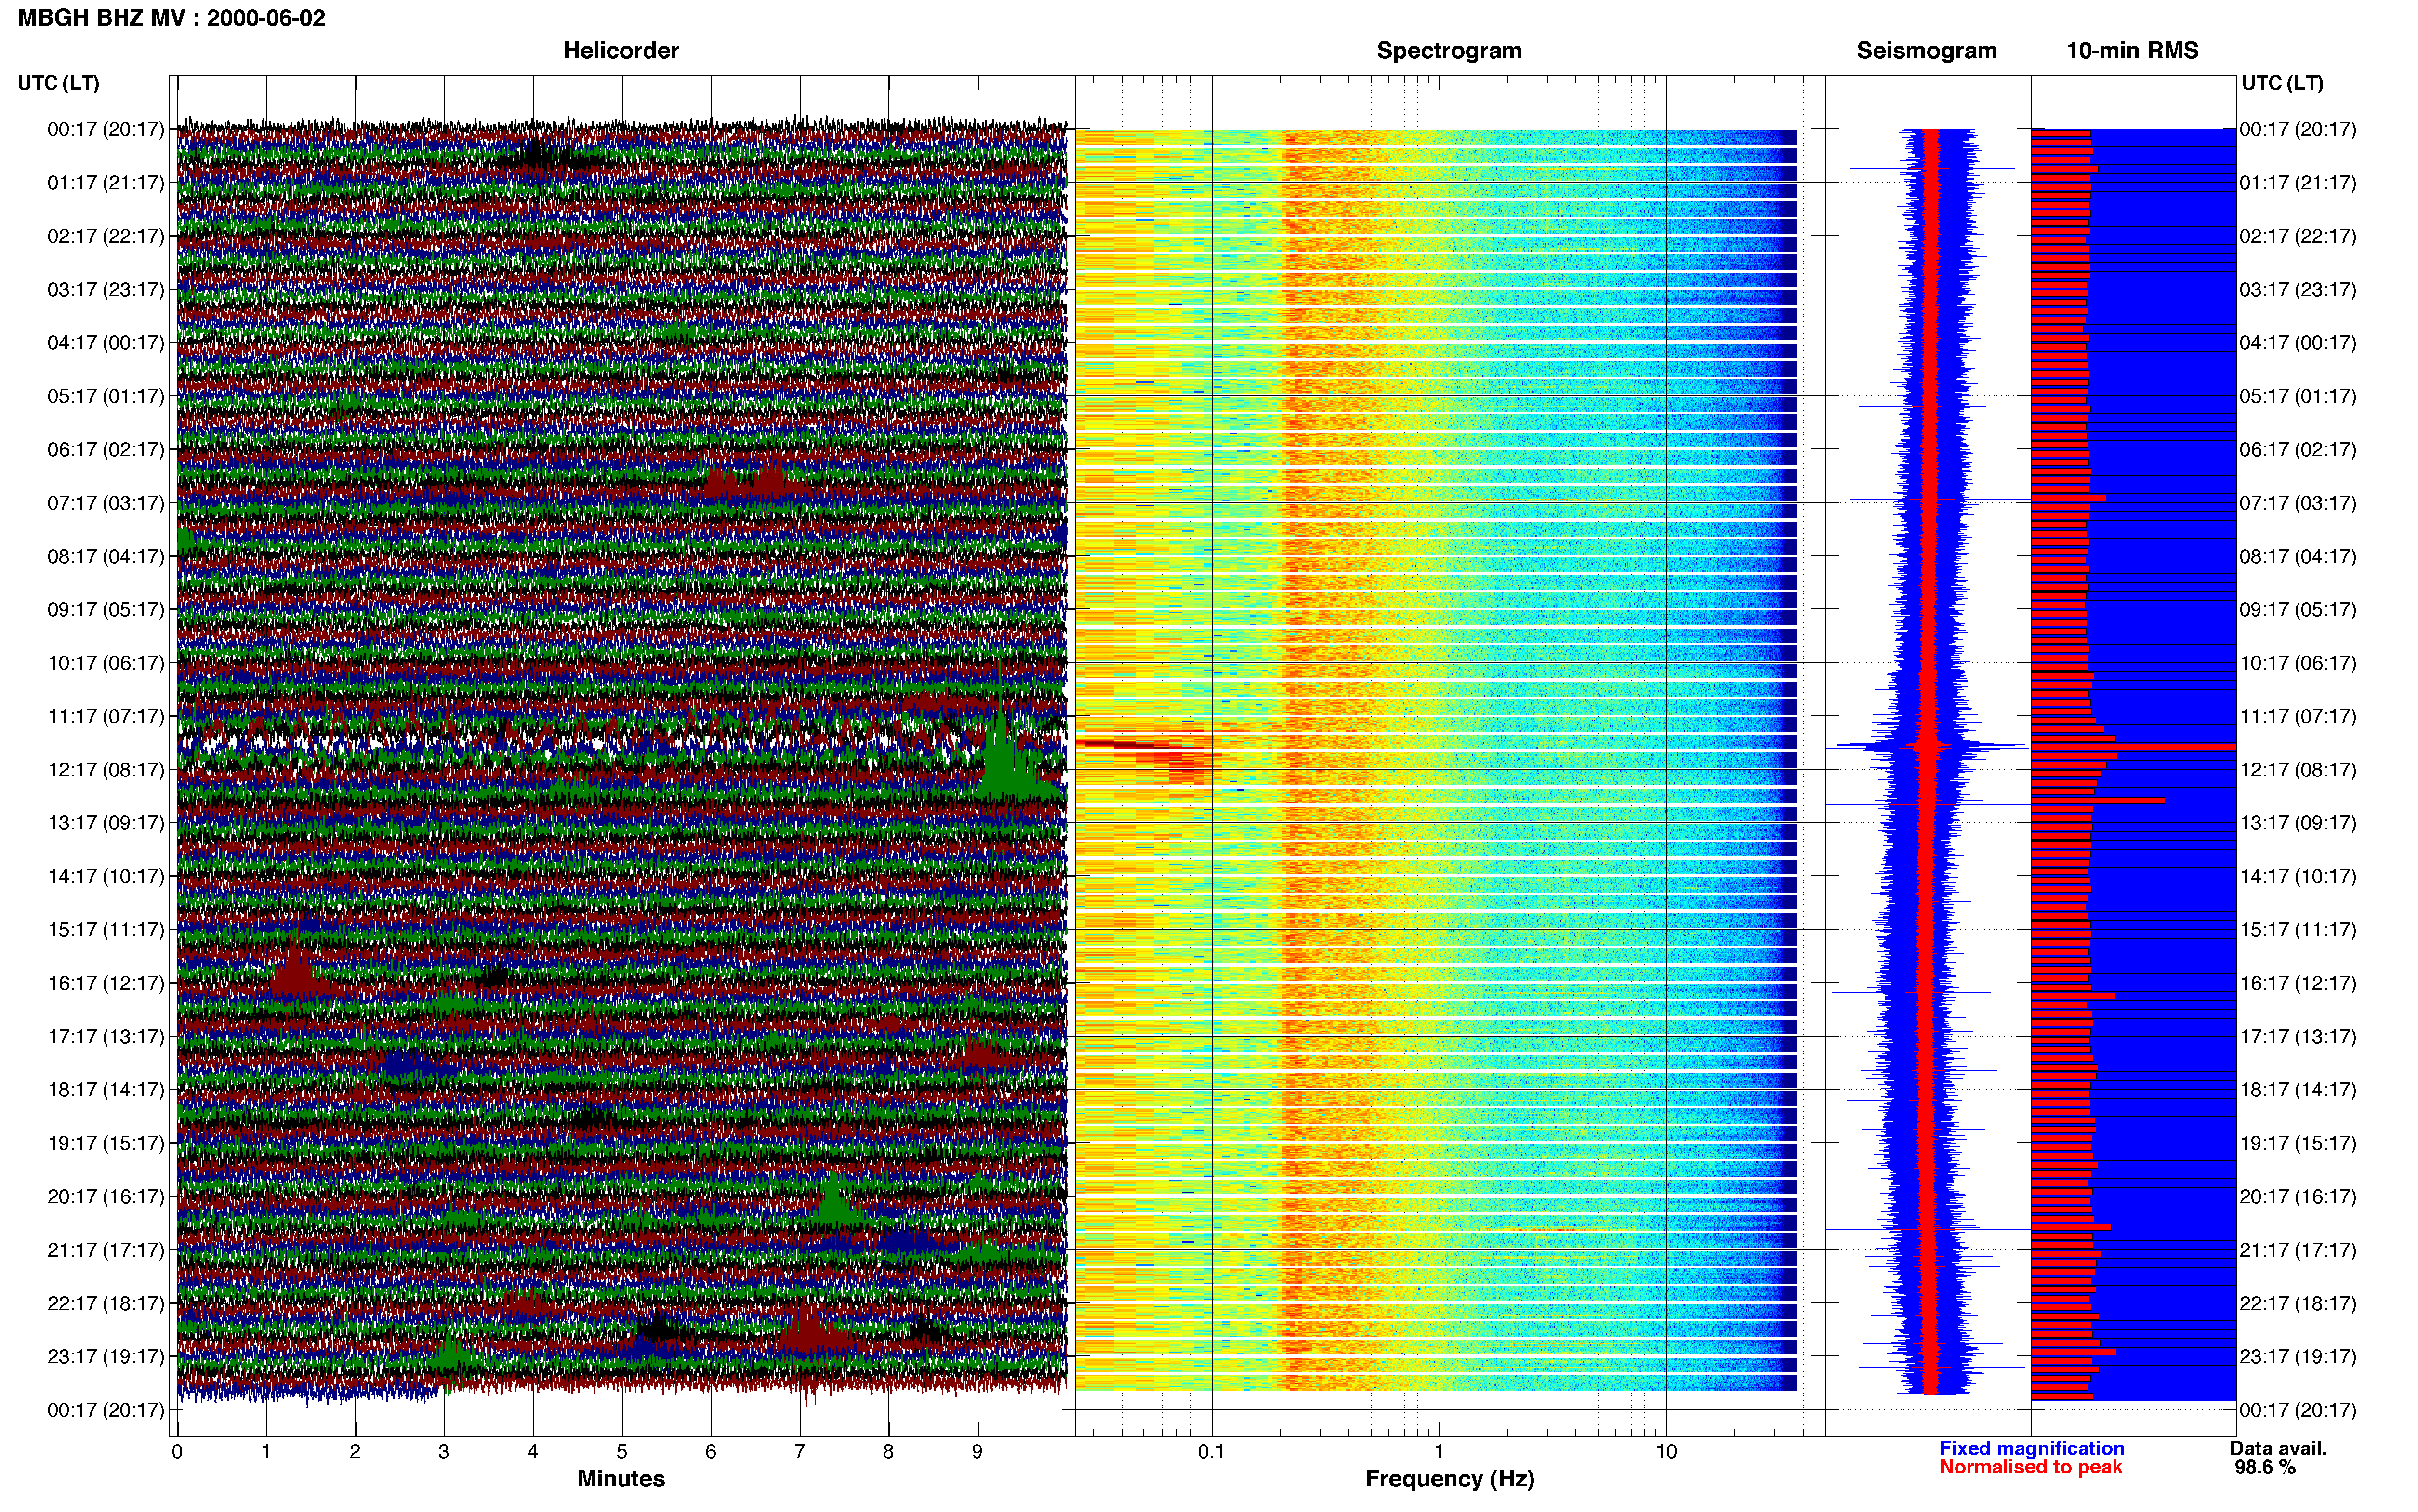Click the '98.6 %' data availability value
The width and height of the screenshot is (2418, 1512).
[x=2265, y=1467]
